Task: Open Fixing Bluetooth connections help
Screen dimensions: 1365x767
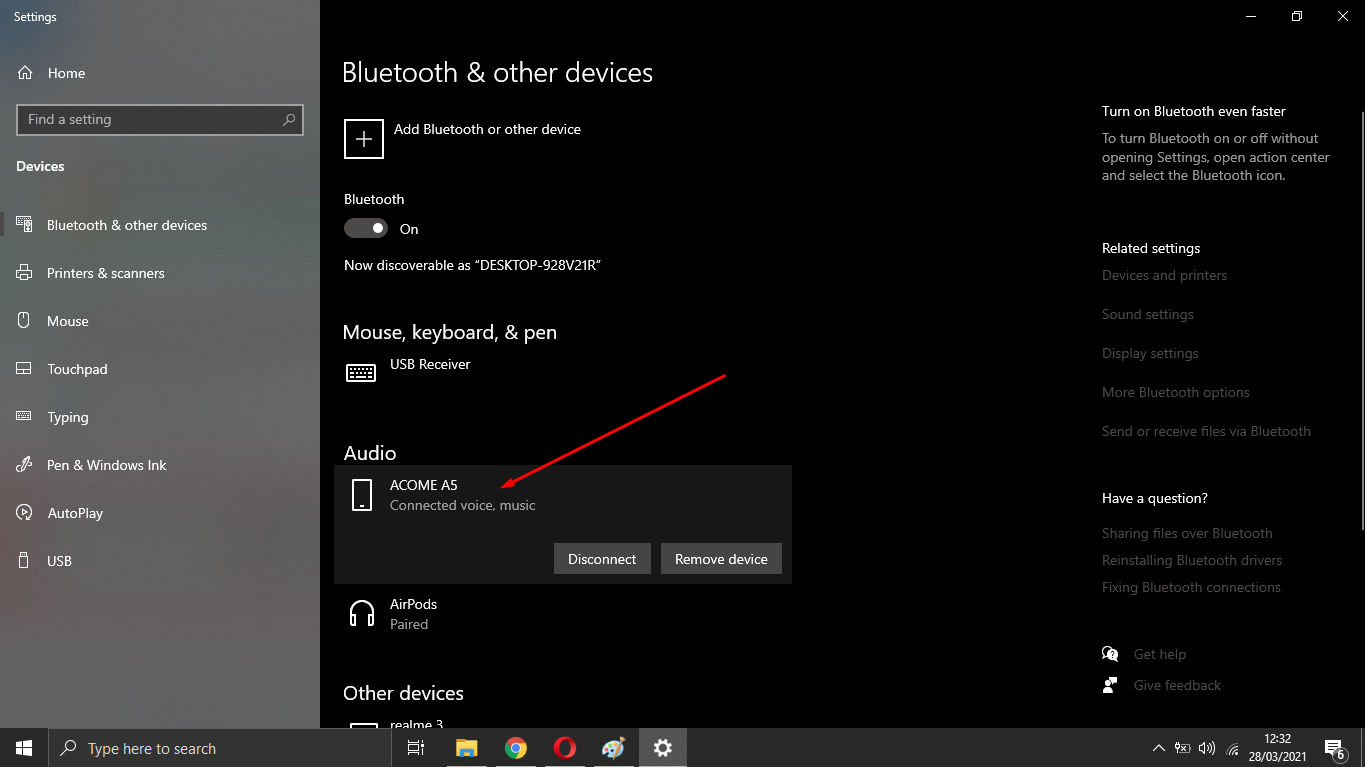Action: pos(1191,587)
